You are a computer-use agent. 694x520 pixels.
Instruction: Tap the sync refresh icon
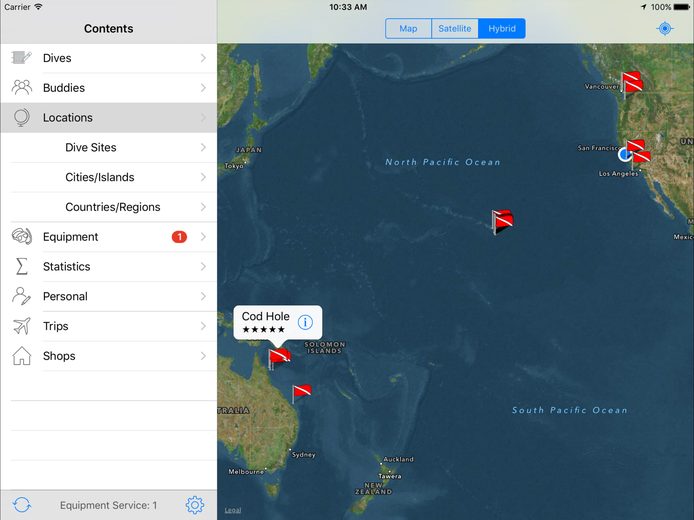(x=21, y=505)
